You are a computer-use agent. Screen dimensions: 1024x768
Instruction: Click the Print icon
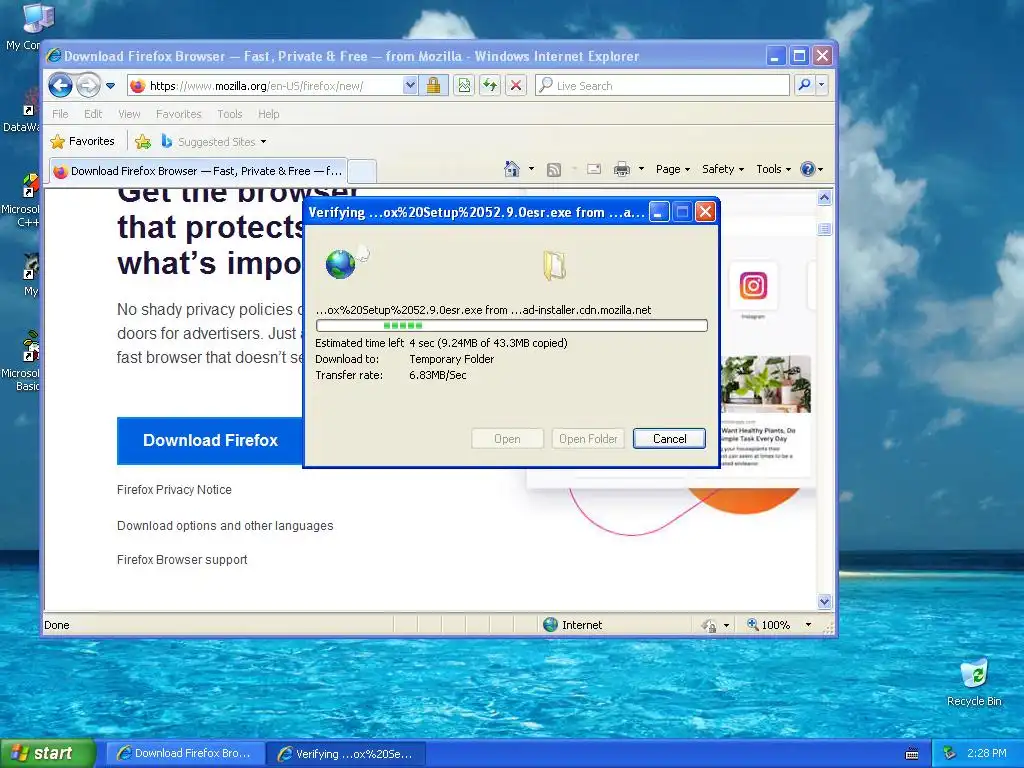622,170
